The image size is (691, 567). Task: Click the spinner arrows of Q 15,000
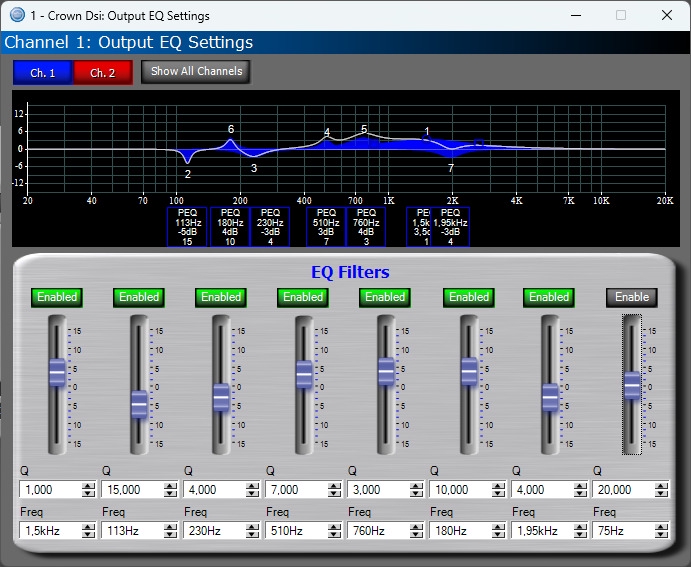(170, 489)
